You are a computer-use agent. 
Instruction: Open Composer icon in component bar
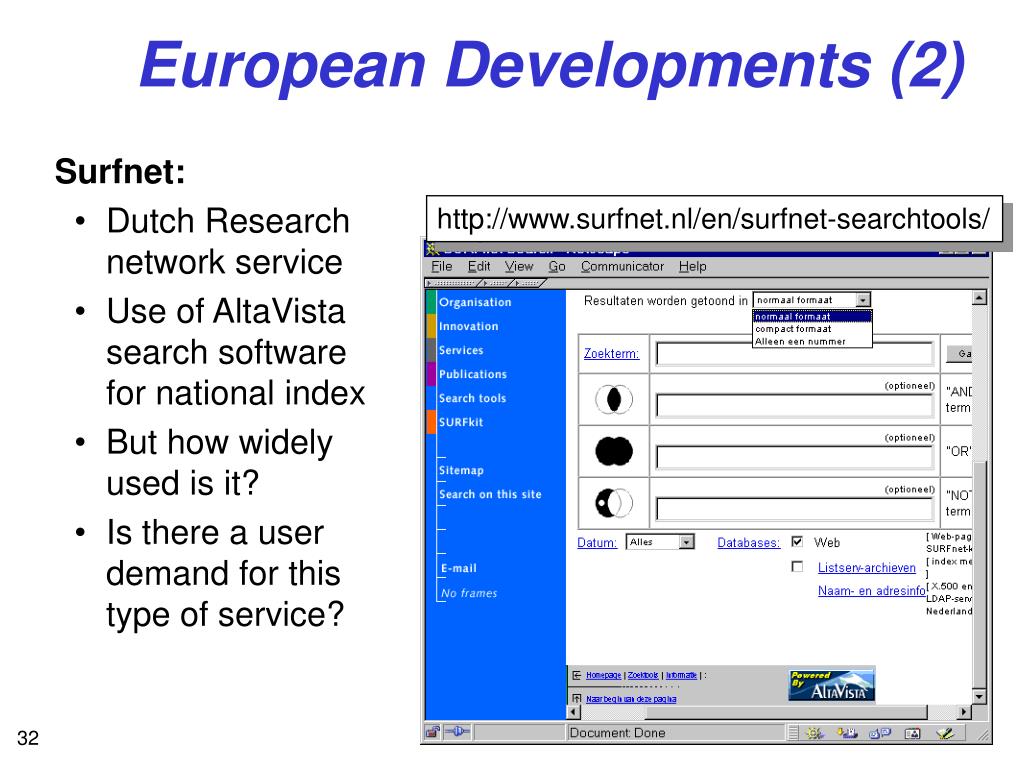945,733
